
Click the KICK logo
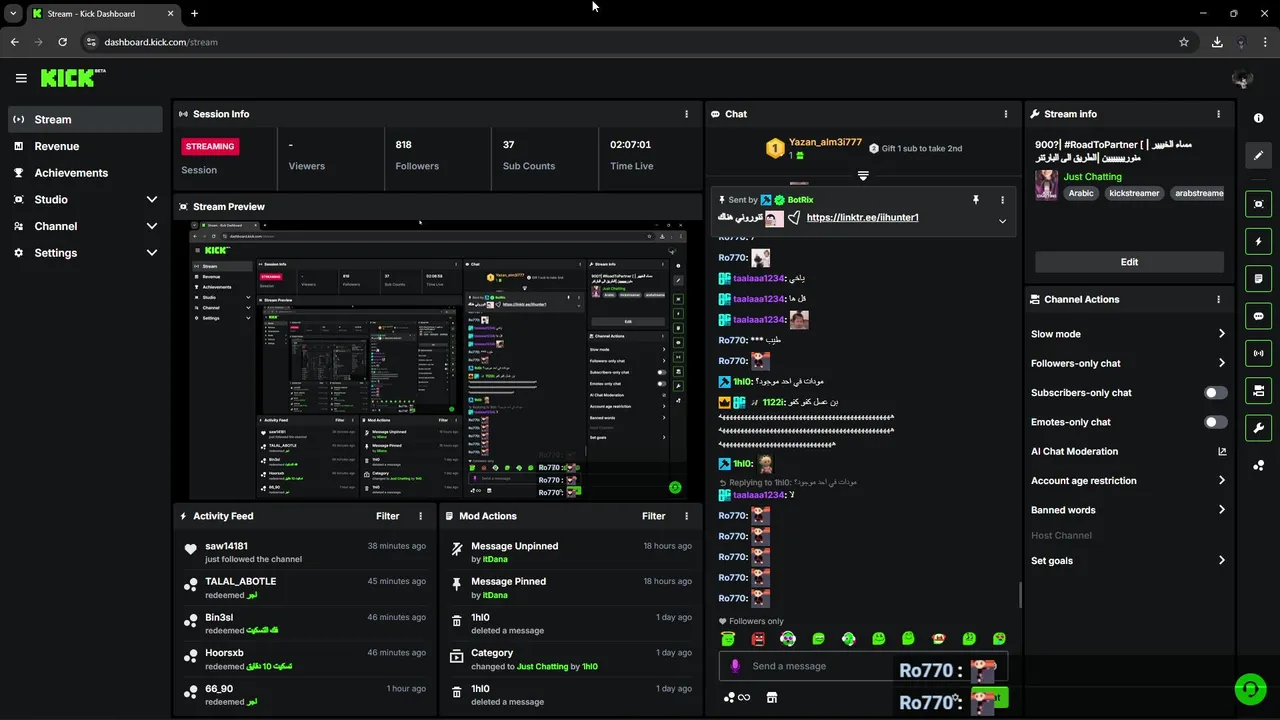pos(72,78)
